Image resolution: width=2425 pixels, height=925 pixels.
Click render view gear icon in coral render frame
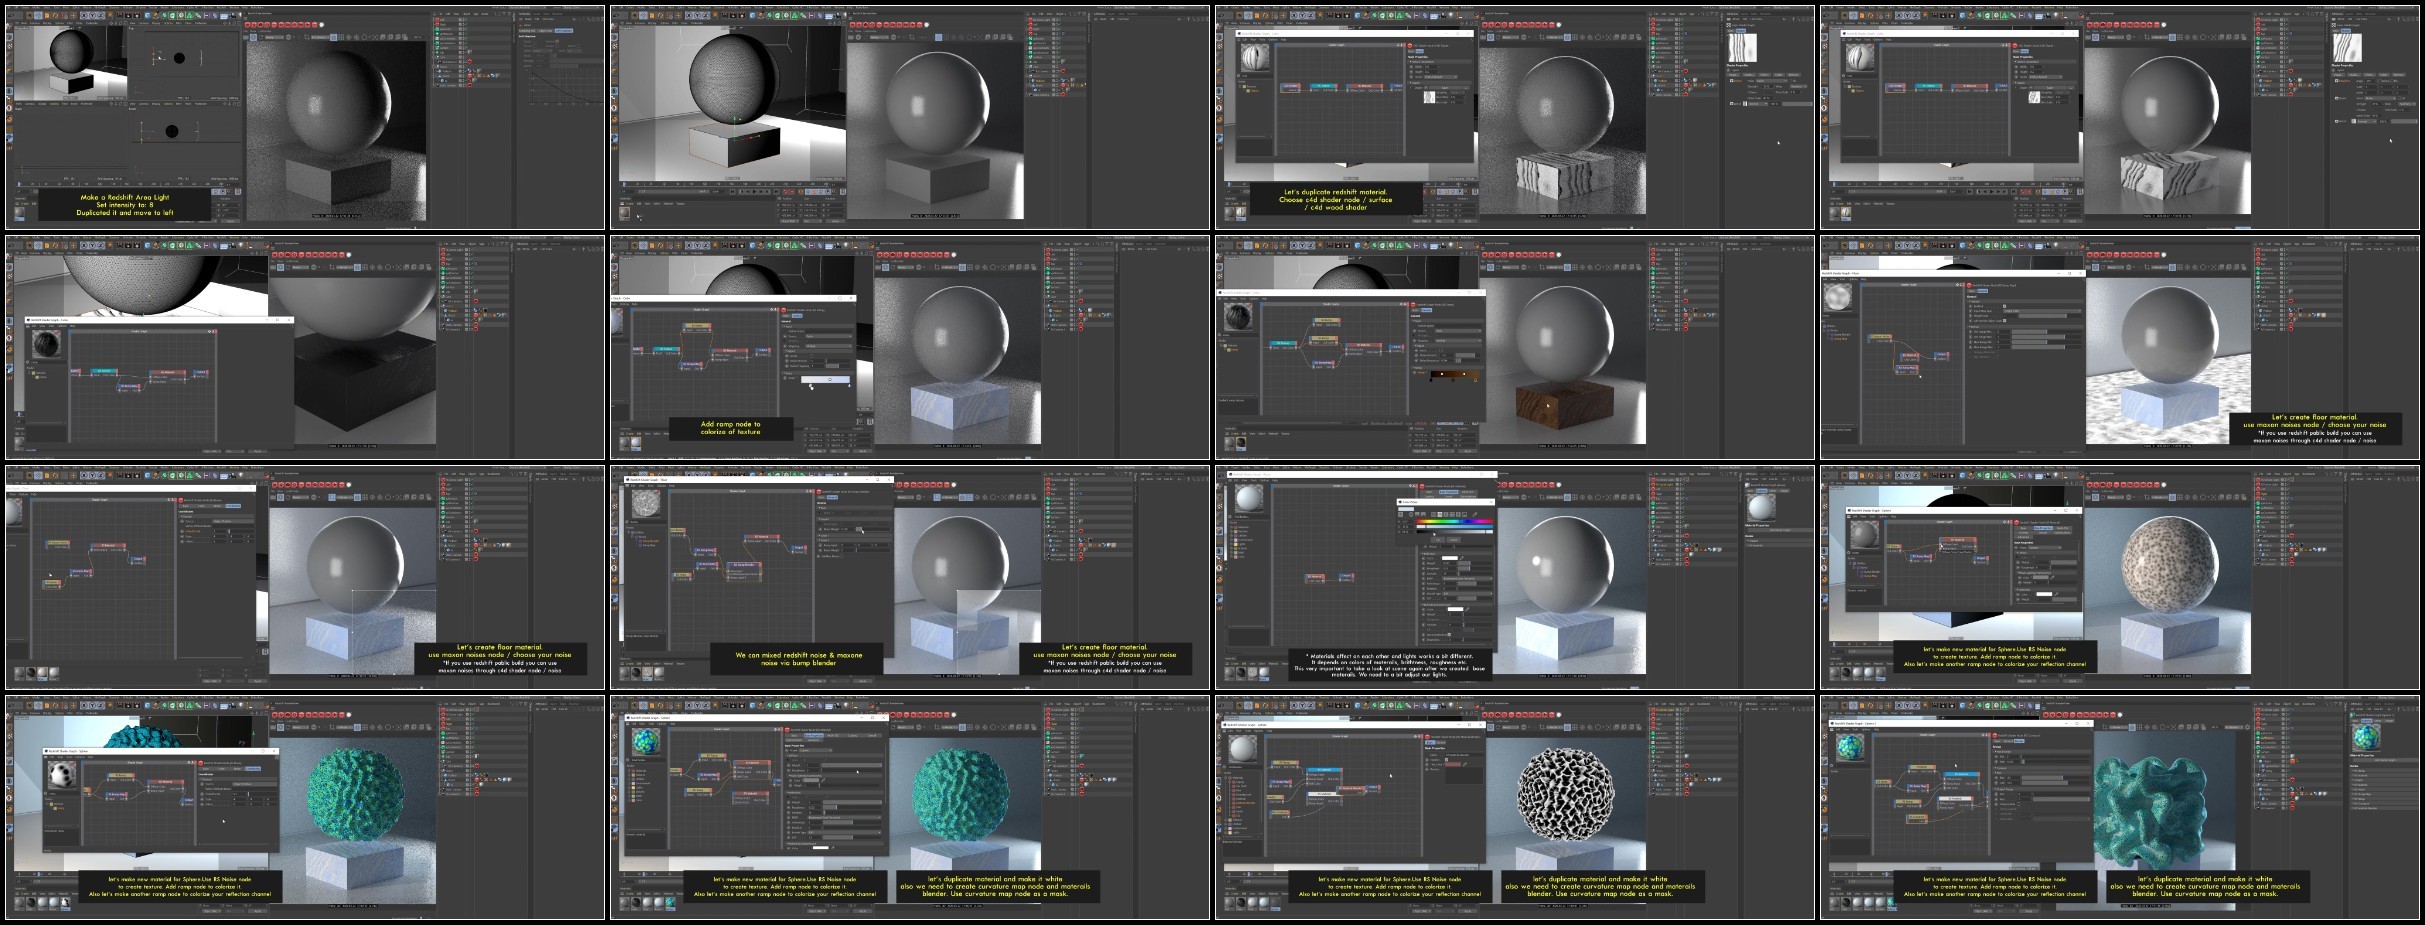point(2247,727)
